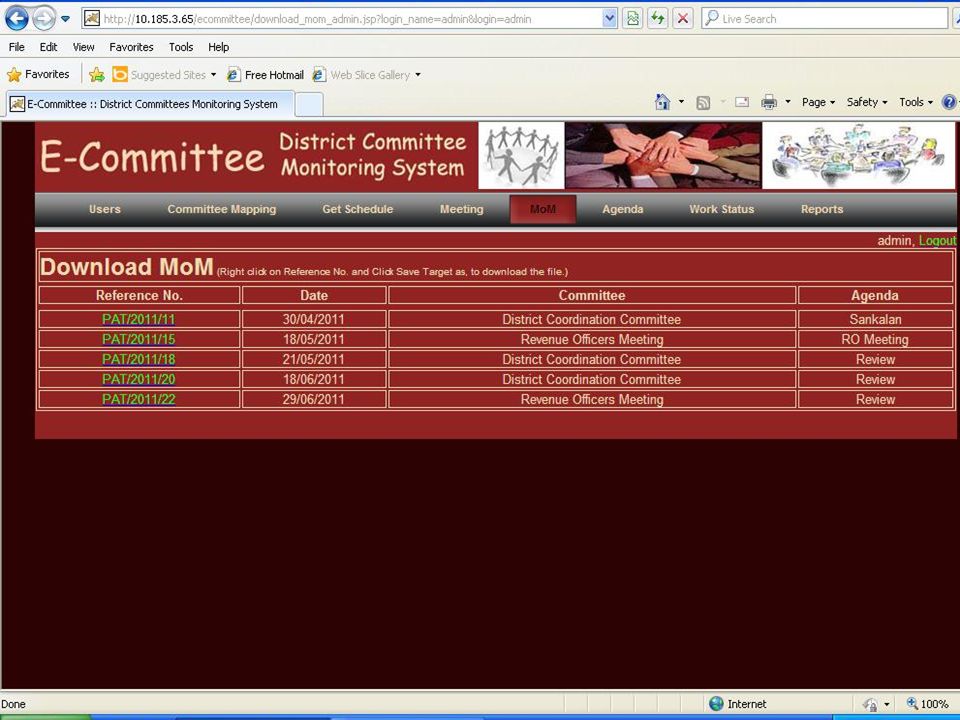Select the MoM navigation tab
The image size is (960, 720).
tap(542, 209)
